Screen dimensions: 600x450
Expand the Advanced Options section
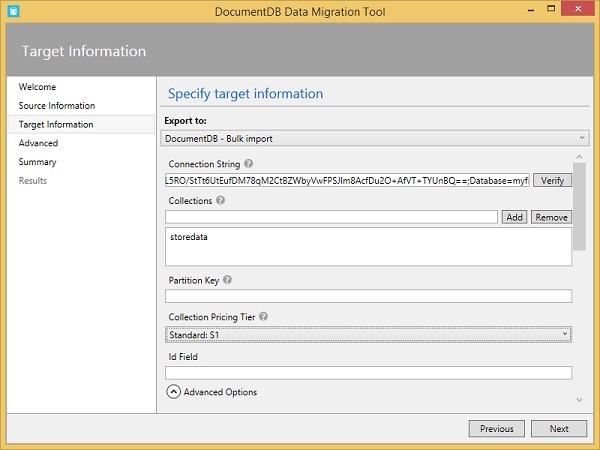173,392
